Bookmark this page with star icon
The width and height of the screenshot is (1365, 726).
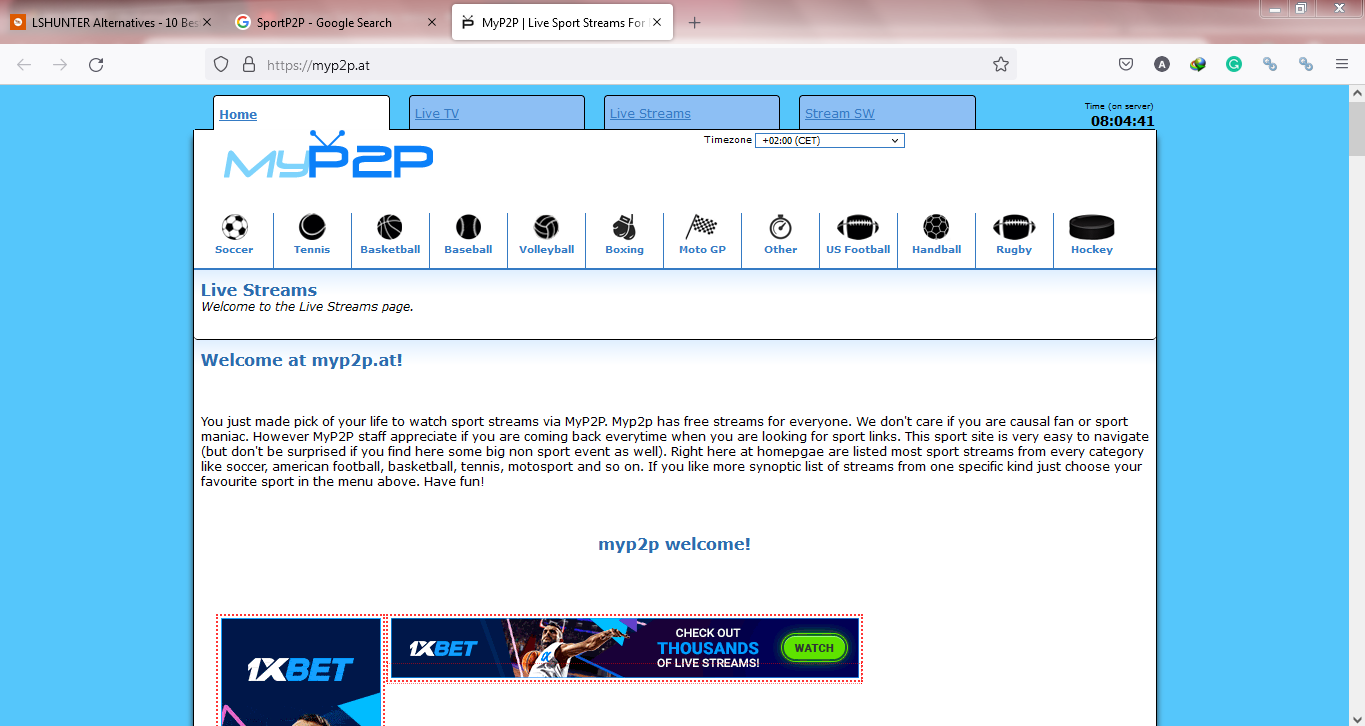click(1001, 65)
